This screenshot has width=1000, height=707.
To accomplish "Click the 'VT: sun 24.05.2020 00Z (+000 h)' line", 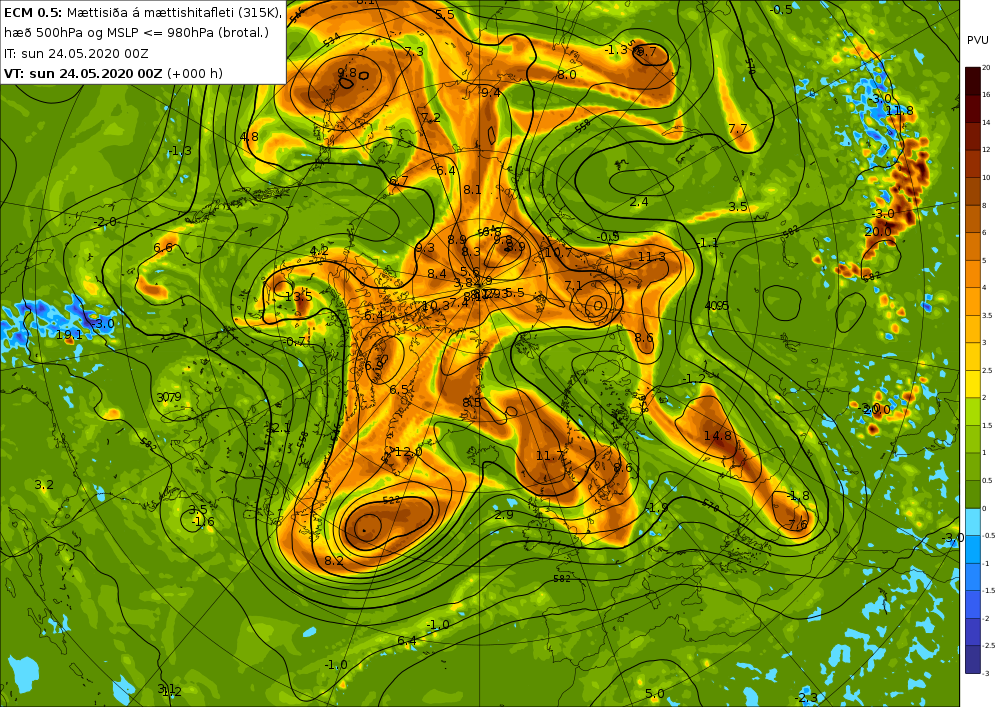I will click(x=114, y=73).
